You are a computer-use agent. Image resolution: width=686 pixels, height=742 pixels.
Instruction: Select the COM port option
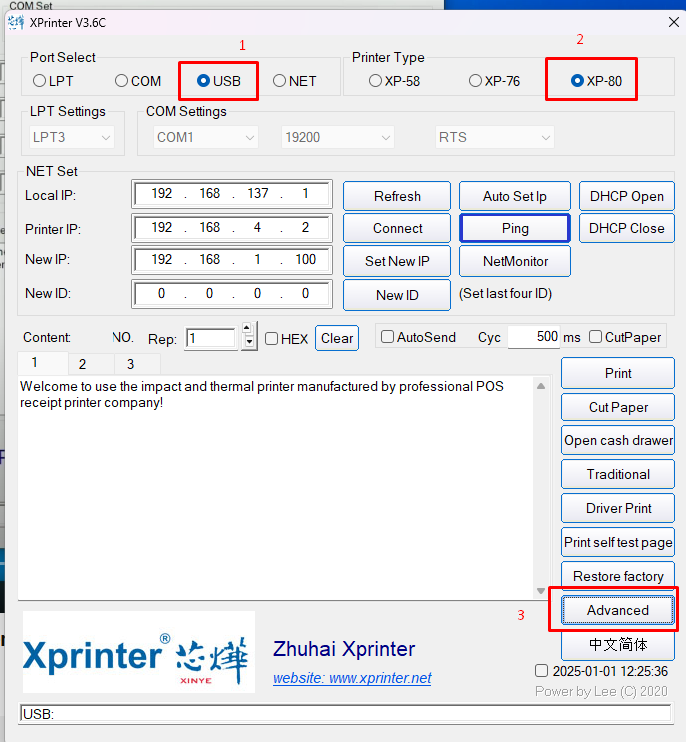pyautogui.click(x=122, y=81)
